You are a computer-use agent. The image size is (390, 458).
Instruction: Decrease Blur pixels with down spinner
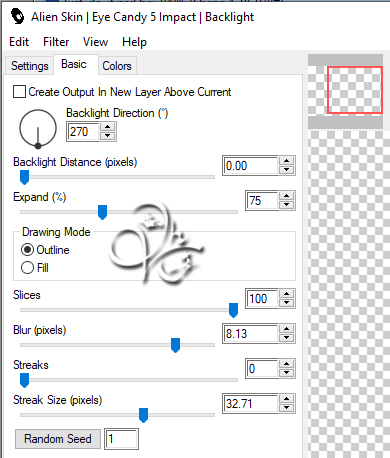[x=286, y=338]
